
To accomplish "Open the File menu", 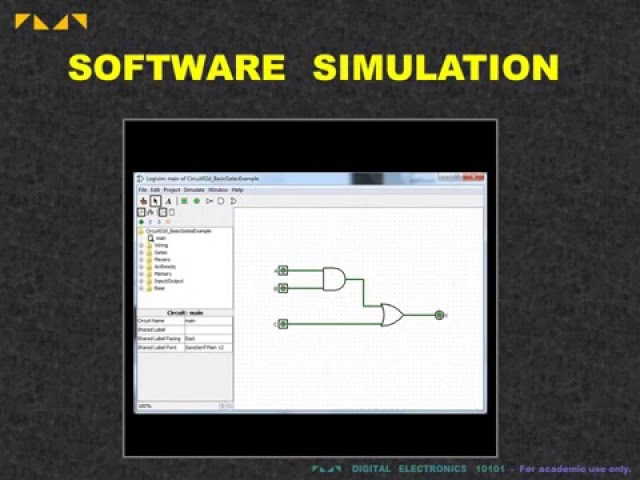I will point(142,190).
